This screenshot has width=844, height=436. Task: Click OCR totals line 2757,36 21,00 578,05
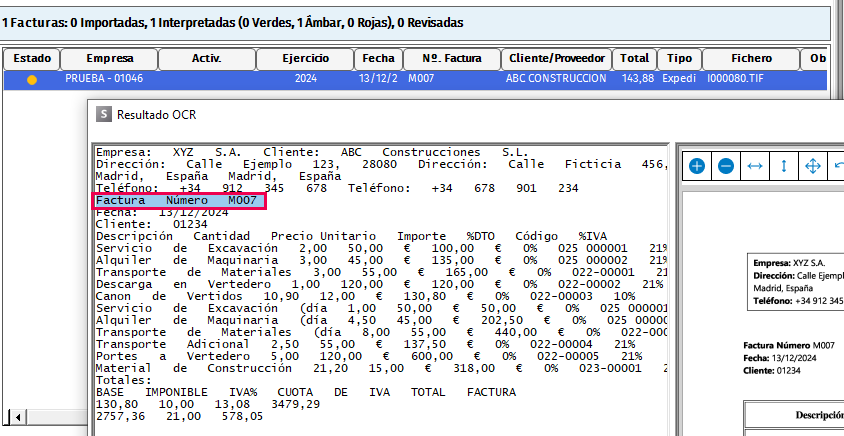[179, 417]
